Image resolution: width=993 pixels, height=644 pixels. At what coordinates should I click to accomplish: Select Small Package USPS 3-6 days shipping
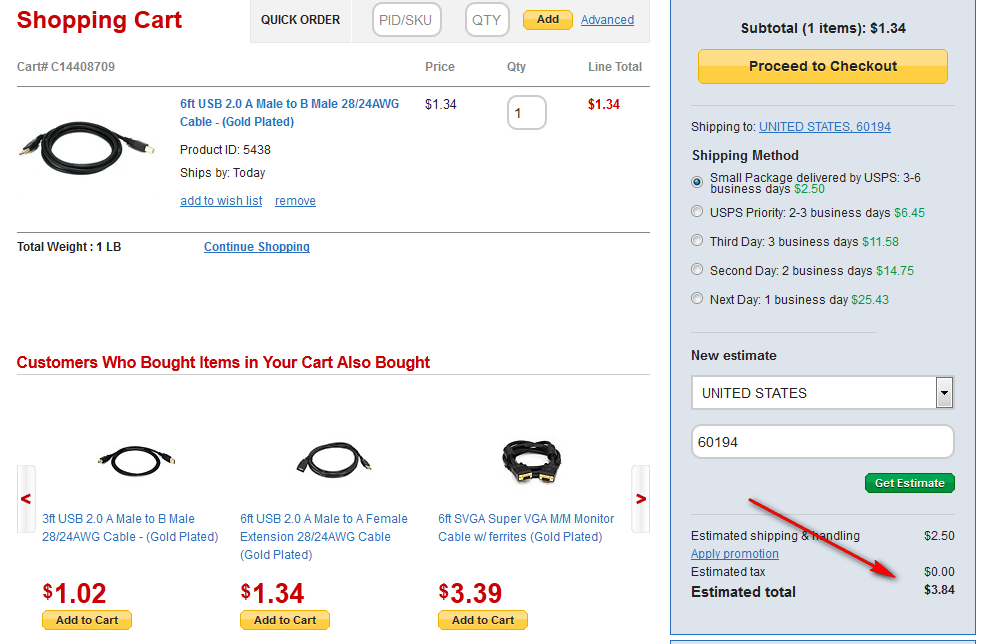(698, 182)
